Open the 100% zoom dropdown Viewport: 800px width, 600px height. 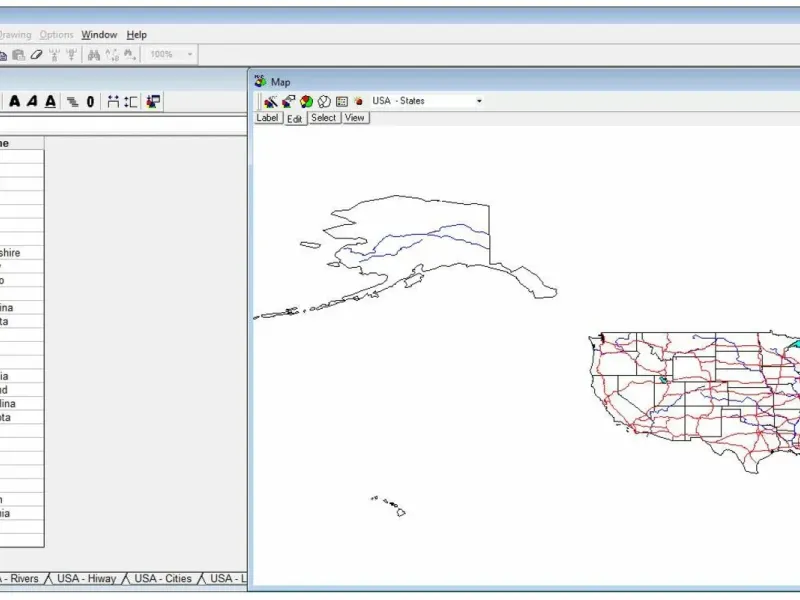(190, 55)
